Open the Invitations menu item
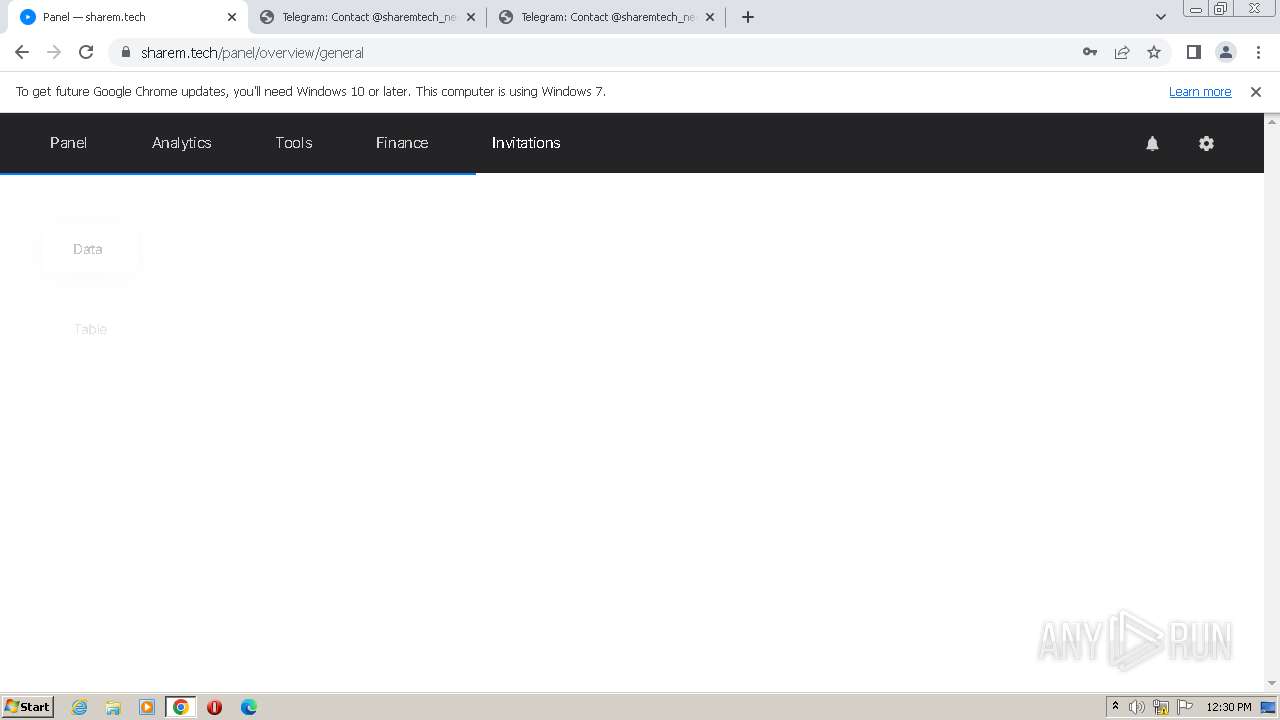The image size is (1280, 720). [526, 143]
